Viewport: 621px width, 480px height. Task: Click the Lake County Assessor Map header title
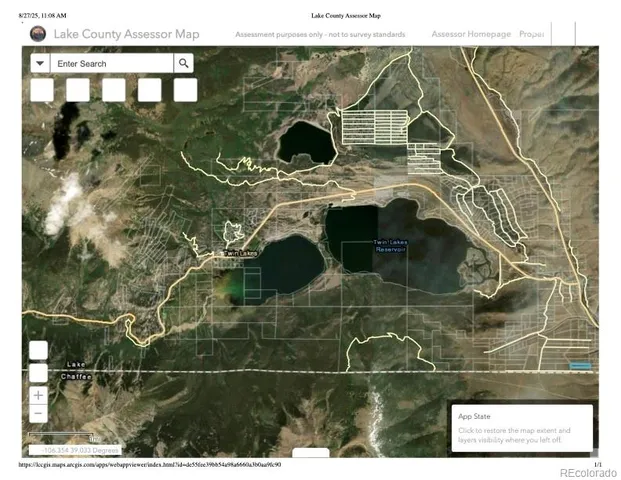[126, 34]
